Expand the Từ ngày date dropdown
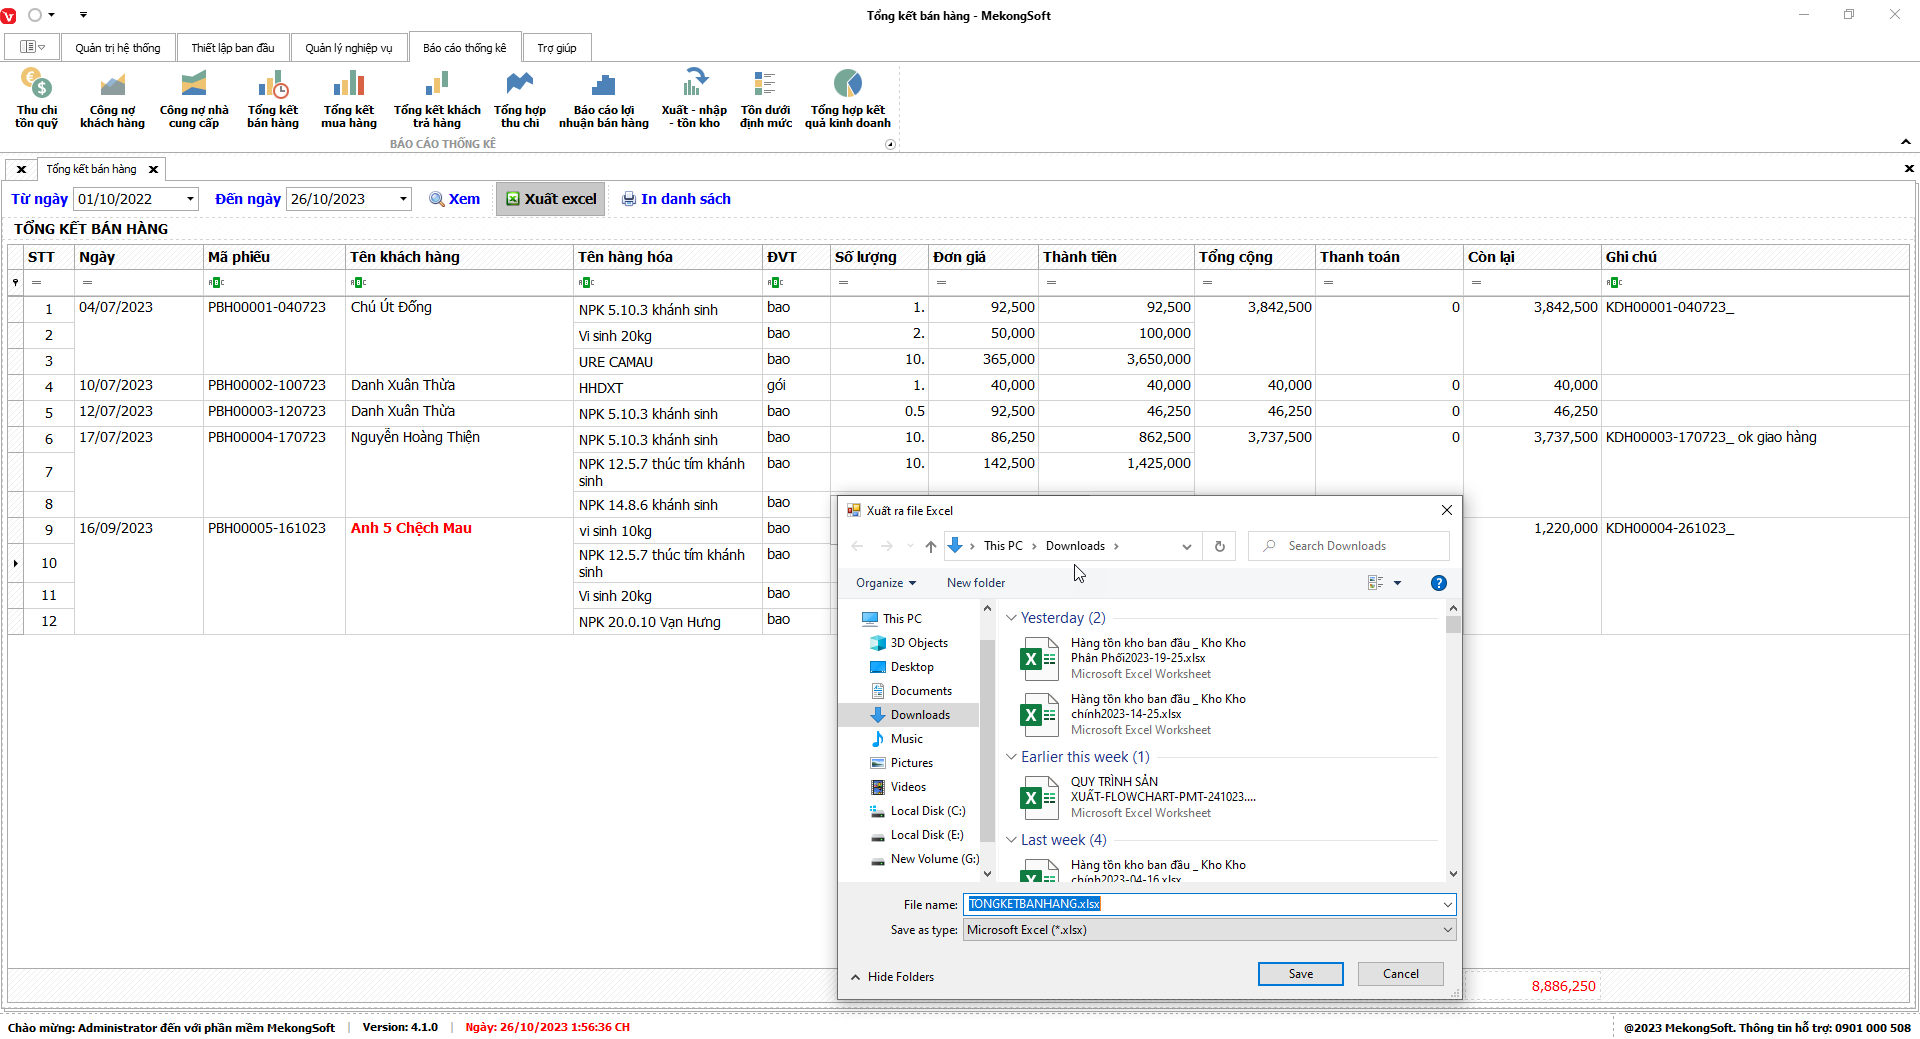The height and width of the screenshot is (1039, 1920). (190, 199)
